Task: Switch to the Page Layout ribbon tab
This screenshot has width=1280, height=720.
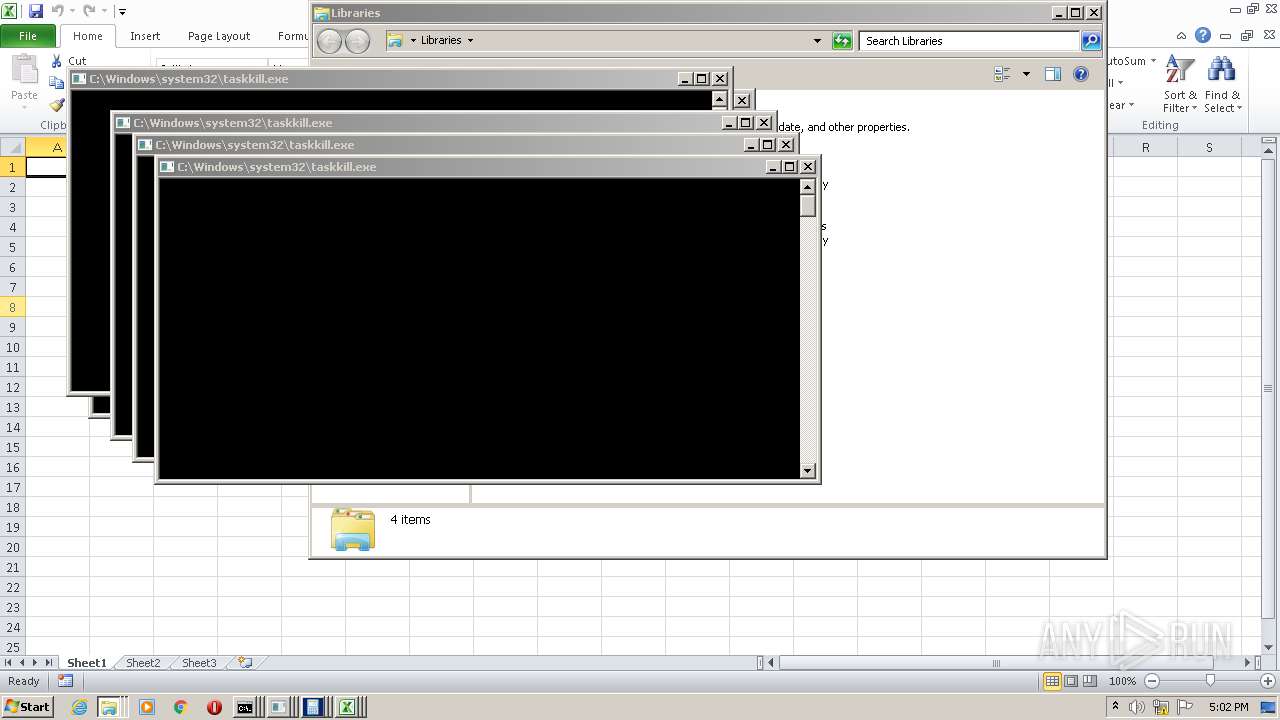Action: (219, 36)
